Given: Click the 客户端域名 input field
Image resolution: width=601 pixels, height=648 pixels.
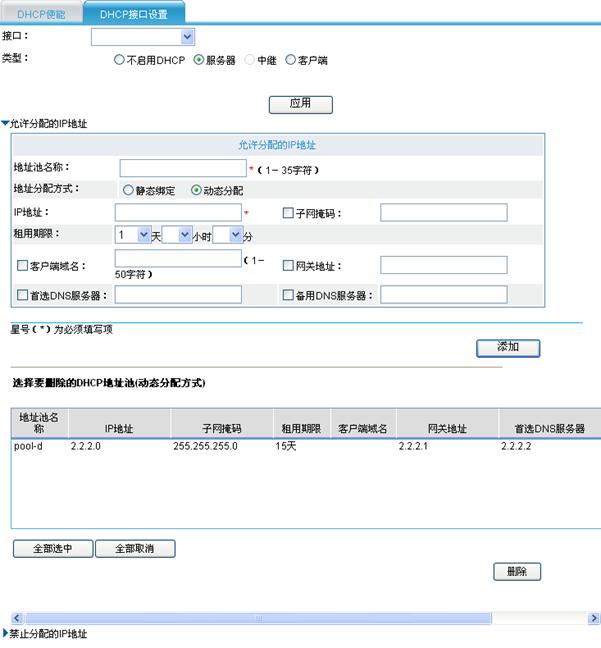Looking at the screenshot, I should [178, 259].
